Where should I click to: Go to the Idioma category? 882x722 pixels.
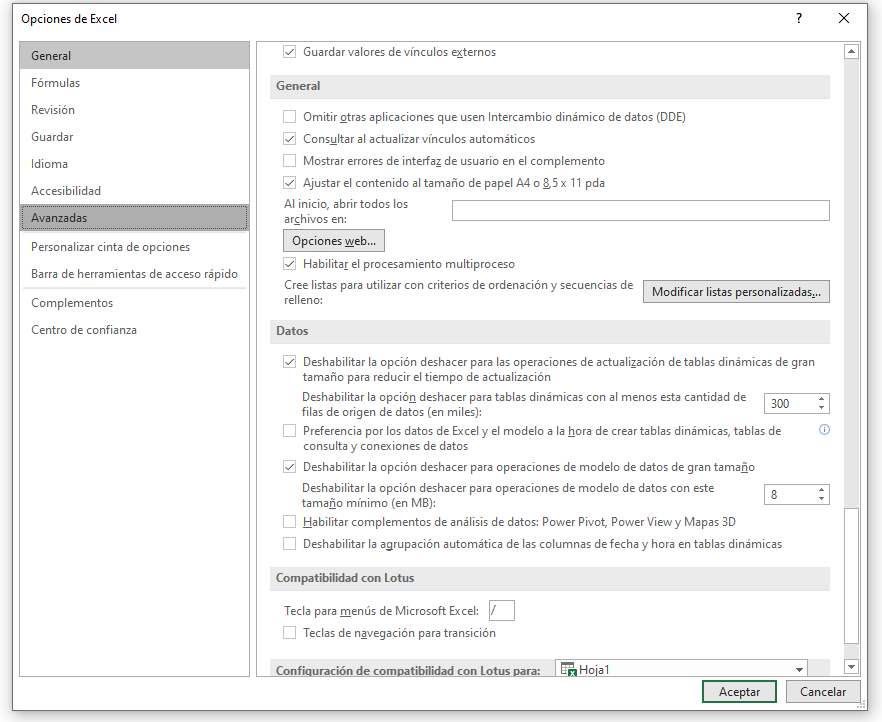(x=134, y=164)
